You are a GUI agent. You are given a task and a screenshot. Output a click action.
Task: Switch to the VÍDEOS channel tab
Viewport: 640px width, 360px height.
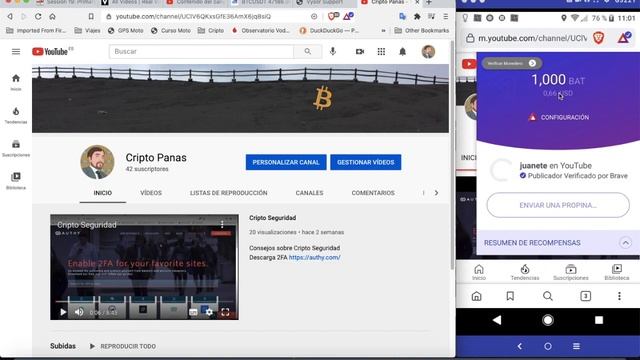click(151, 193)
